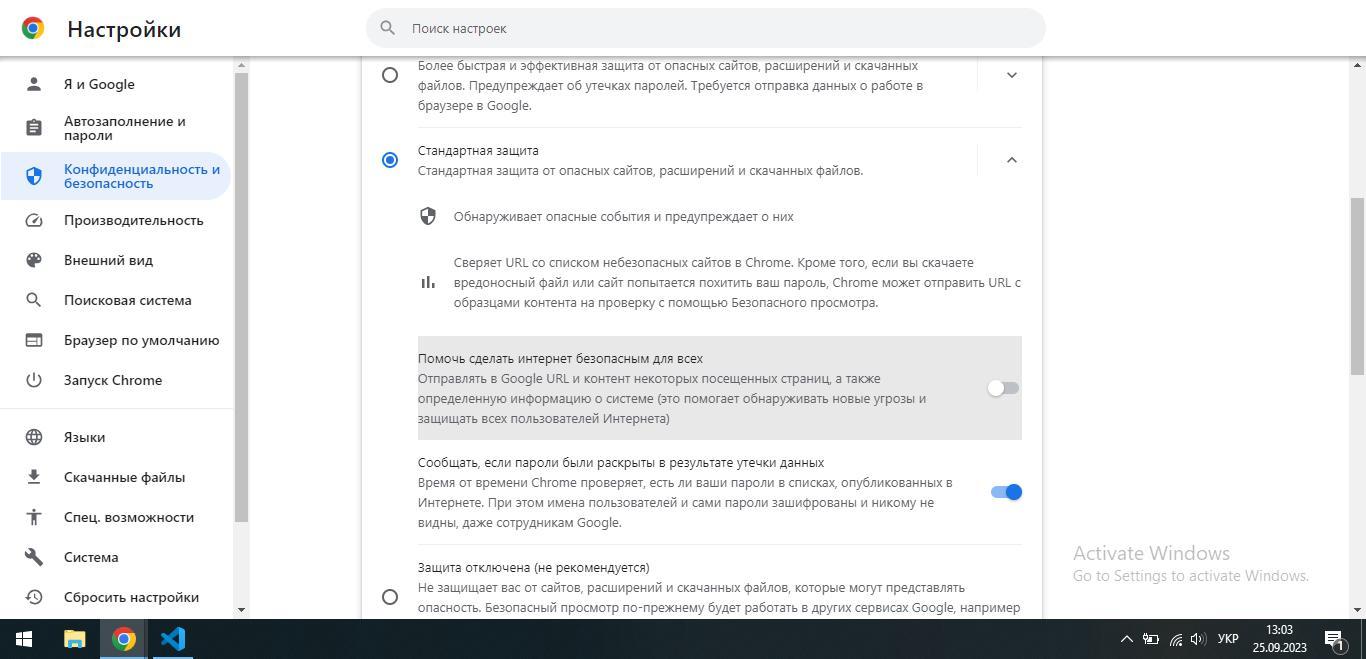
Task: Click the Запуск Chrome power icon
Action: (x=34, y=380)
